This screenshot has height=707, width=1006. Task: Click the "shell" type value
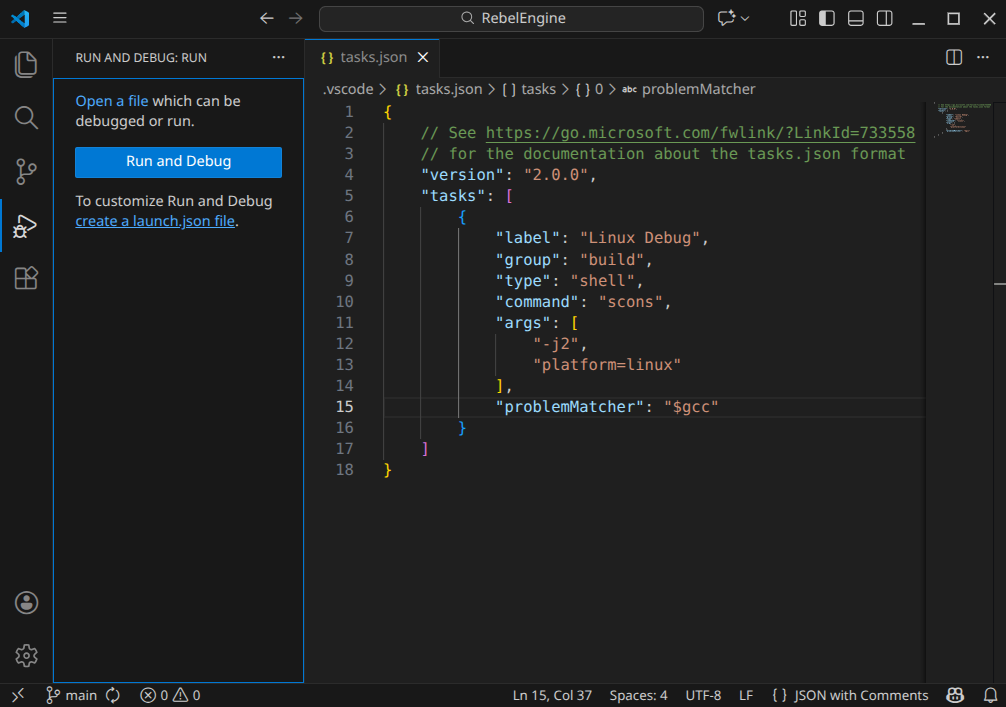(602, 280)
